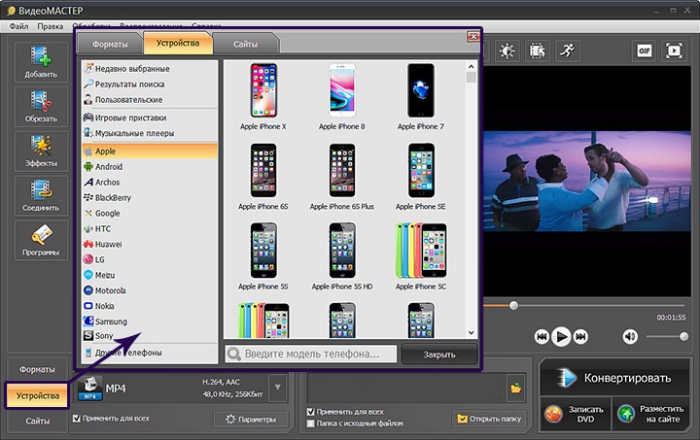Click the fullscreen snapshot icon
The image size is (700, 440).
[674, 51]
